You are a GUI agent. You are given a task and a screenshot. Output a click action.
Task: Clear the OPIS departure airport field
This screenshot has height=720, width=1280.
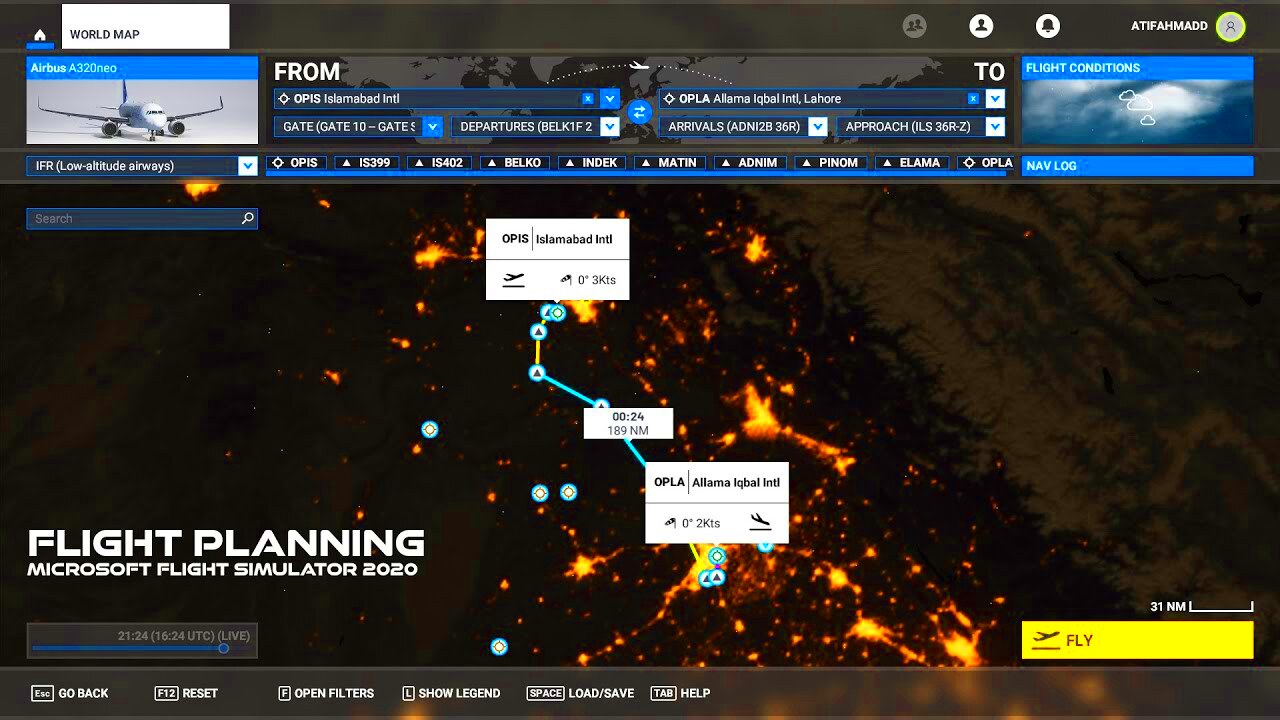pos(588,99)
